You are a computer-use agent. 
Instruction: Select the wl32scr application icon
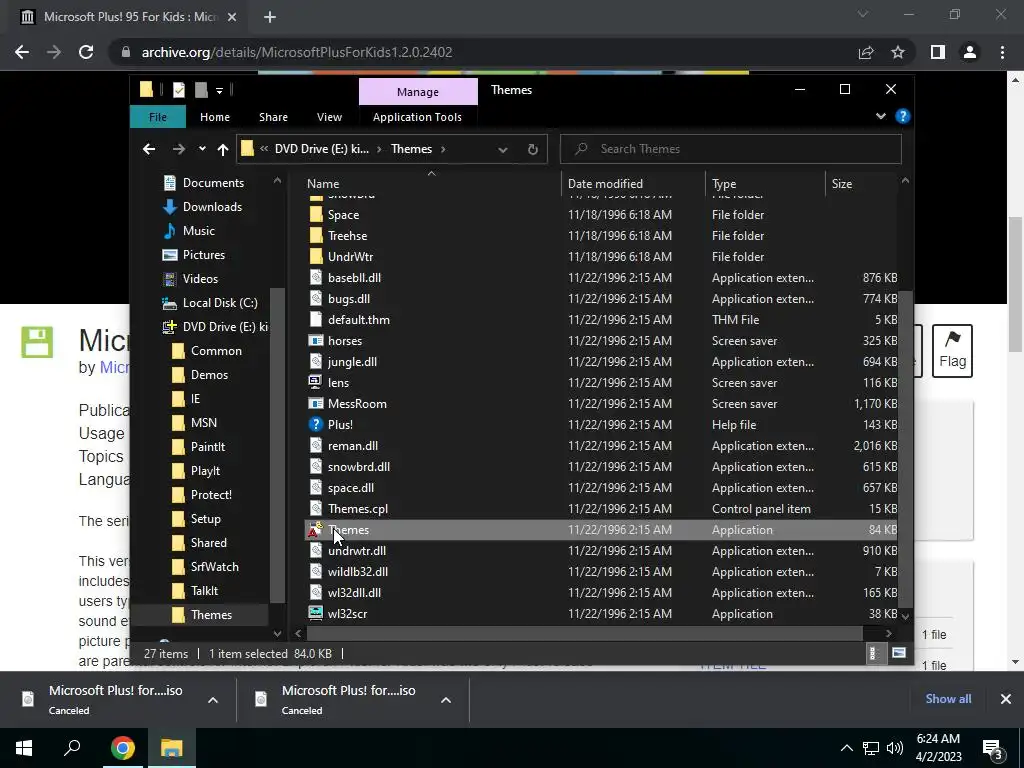[x=315, y=614]
